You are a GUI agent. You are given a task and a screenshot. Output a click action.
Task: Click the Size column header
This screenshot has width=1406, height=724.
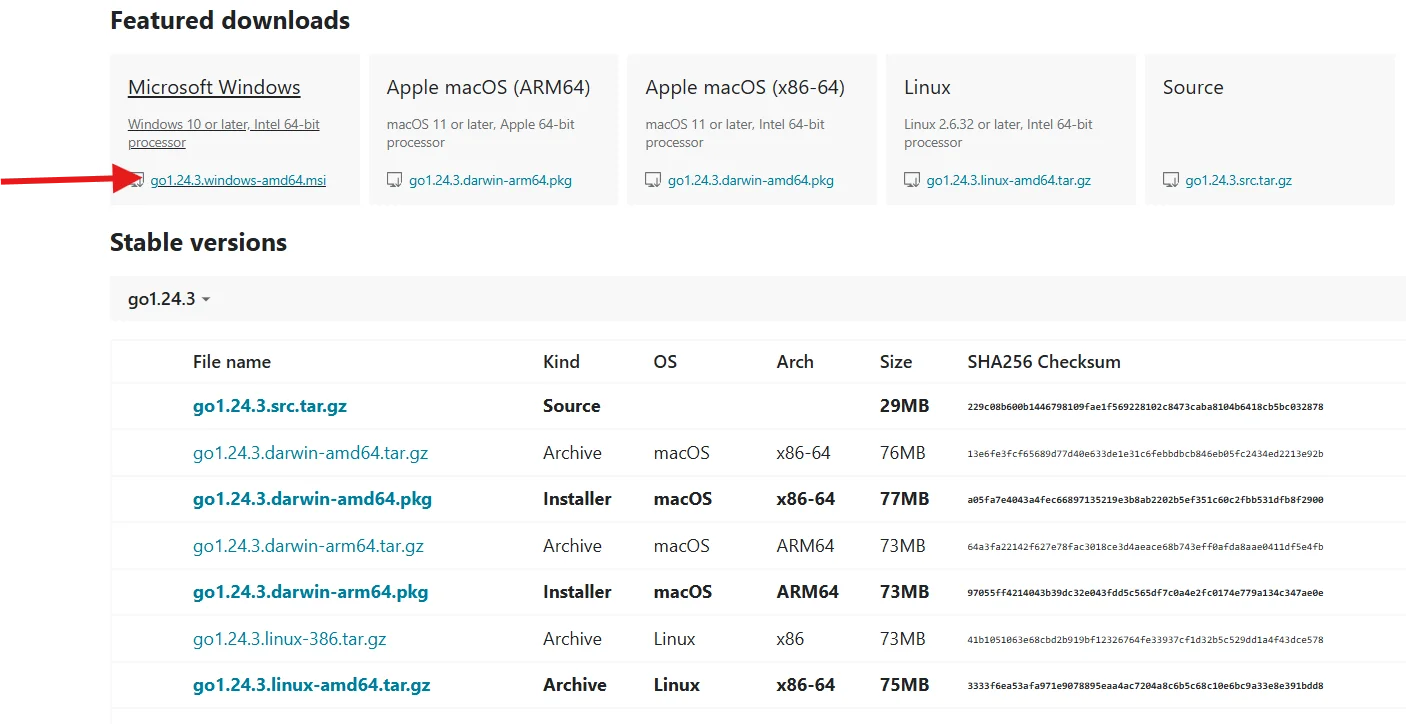896,362
